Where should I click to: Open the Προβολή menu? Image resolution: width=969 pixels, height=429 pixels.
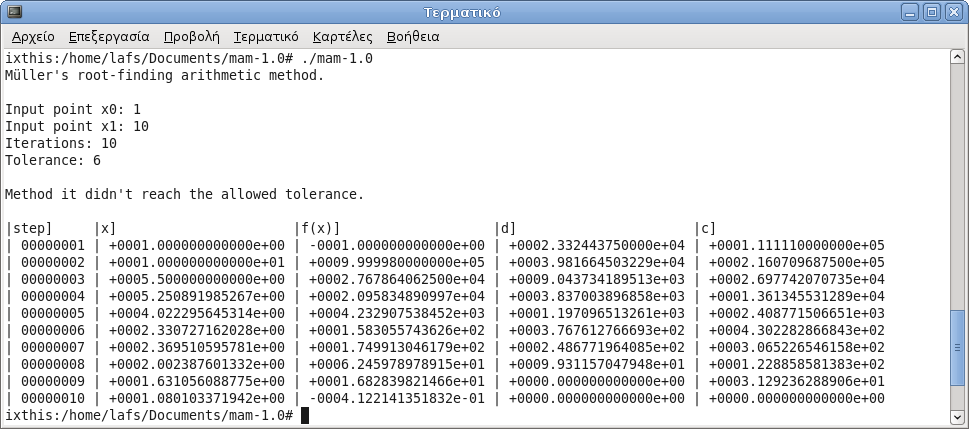pos(191,37)
